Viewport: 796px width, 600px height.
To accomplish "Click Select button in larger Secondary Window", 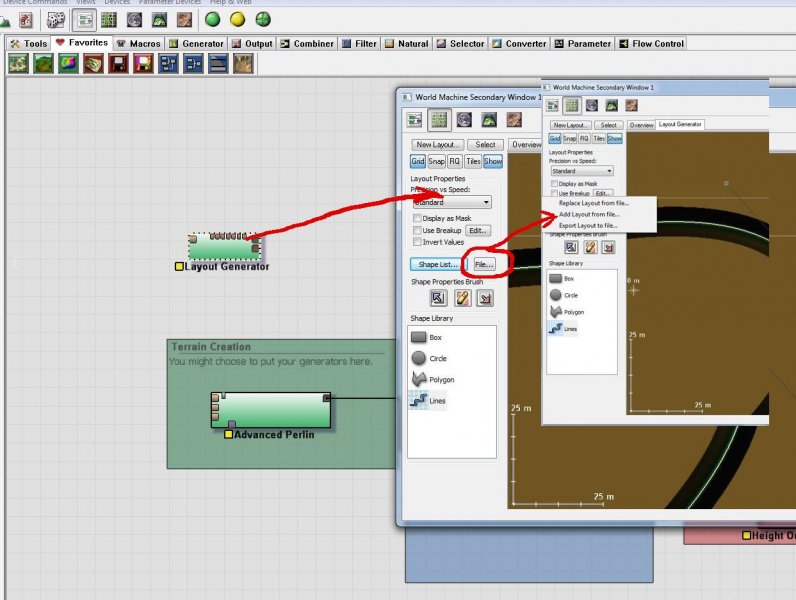I will pyautogui.click(x=485, y=145).
